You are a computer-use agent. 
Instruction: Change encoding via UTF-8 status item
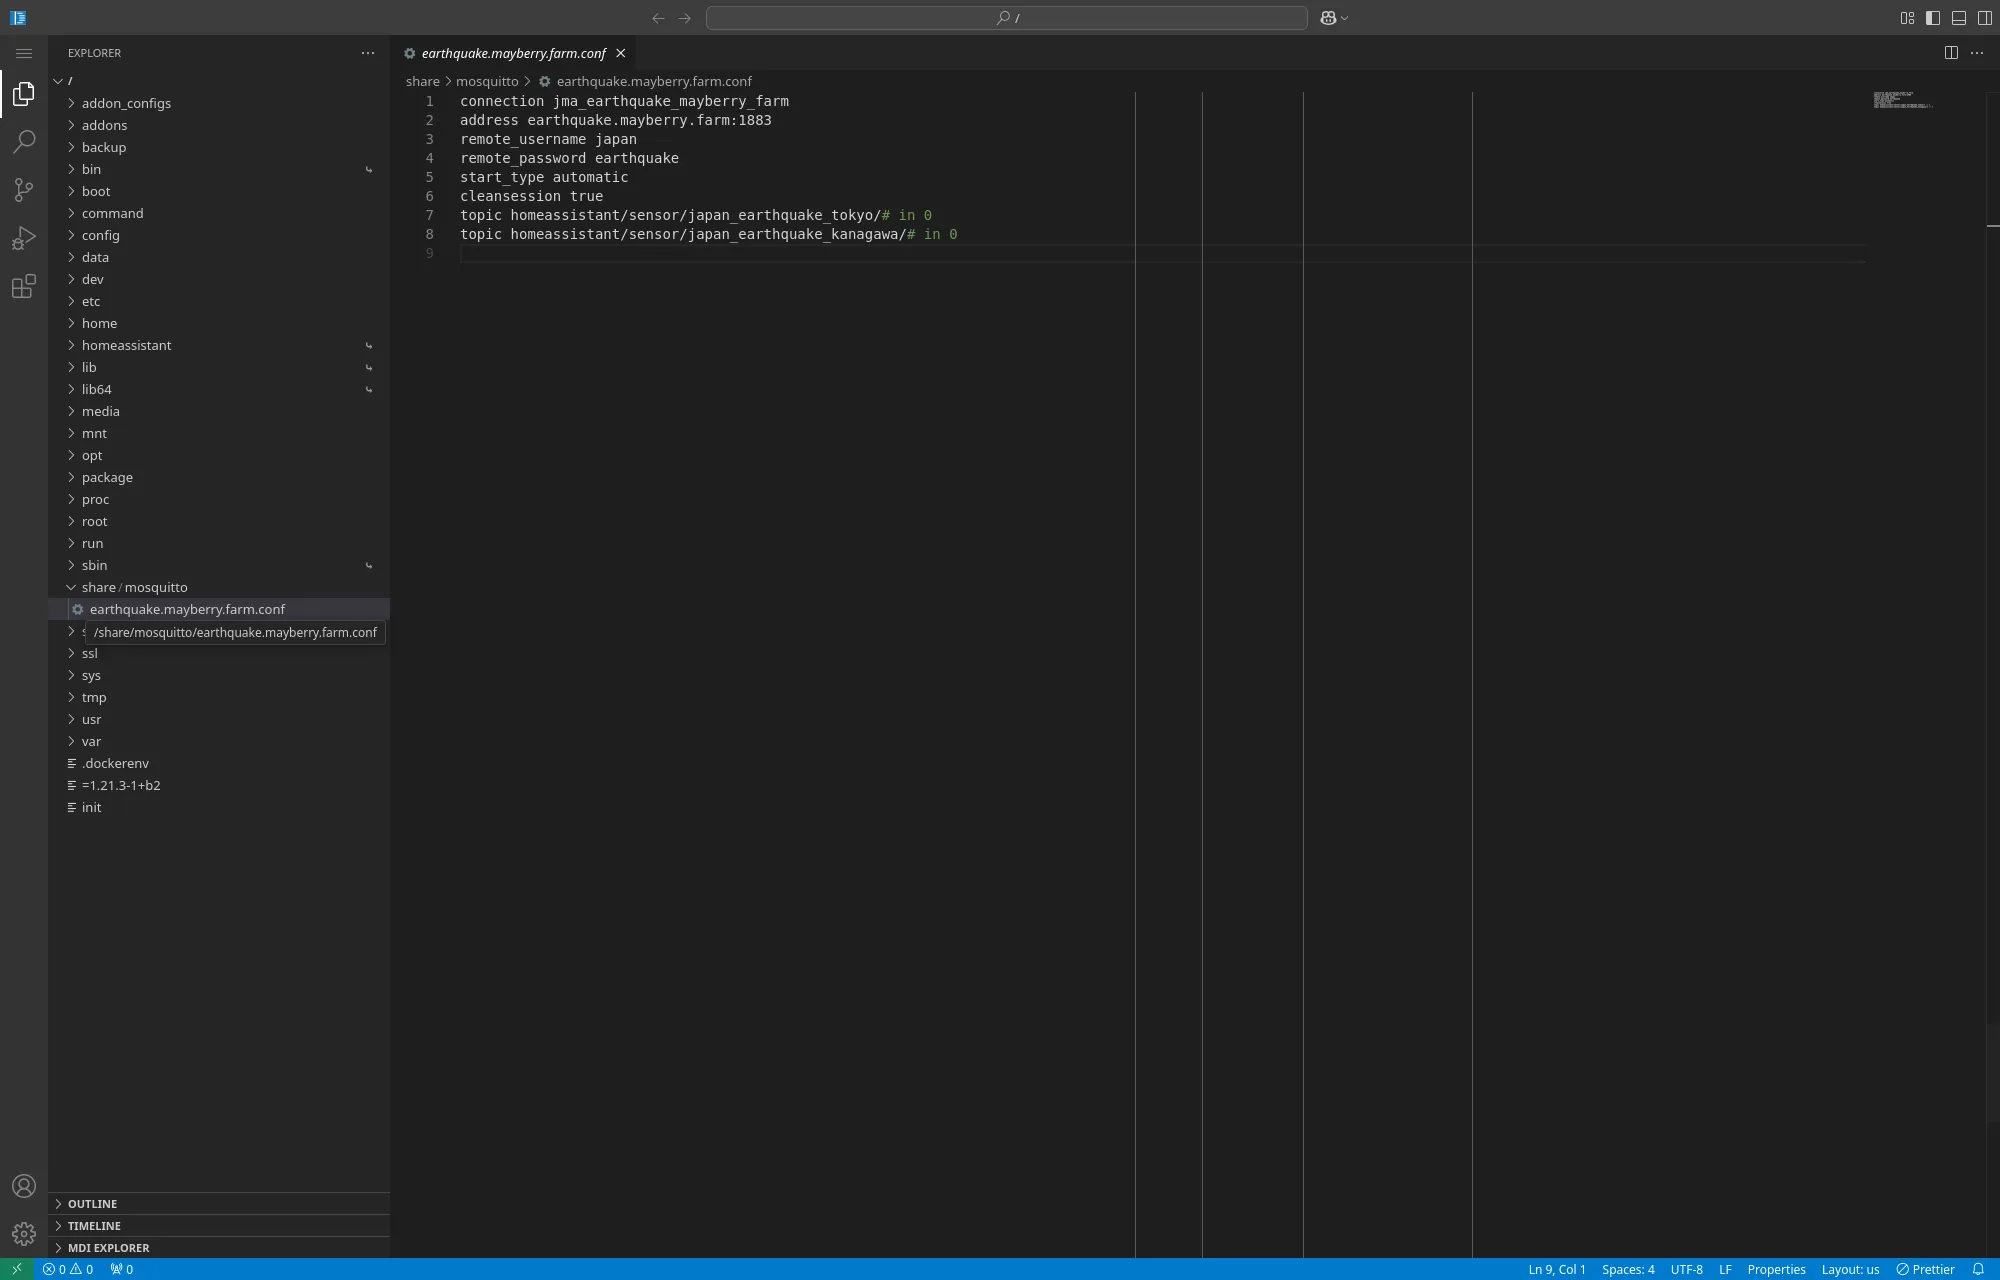[1685, 1268]
